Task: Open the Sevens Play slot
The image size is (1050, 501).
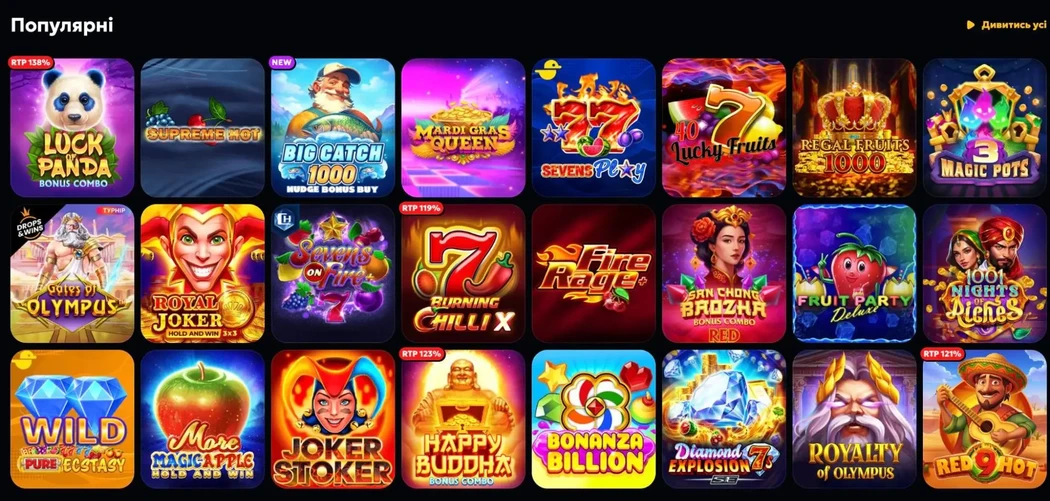Action: 594,128
